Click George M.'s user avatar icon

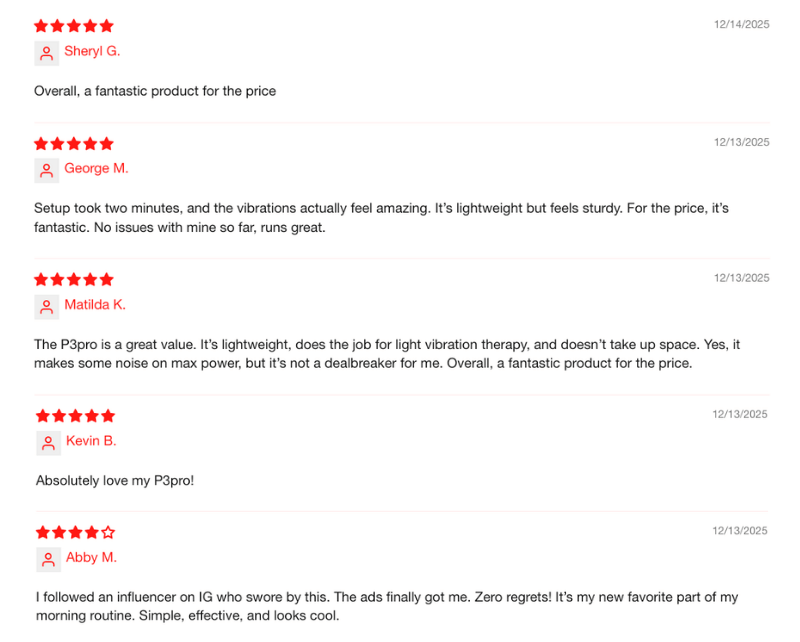coord(46,170)
